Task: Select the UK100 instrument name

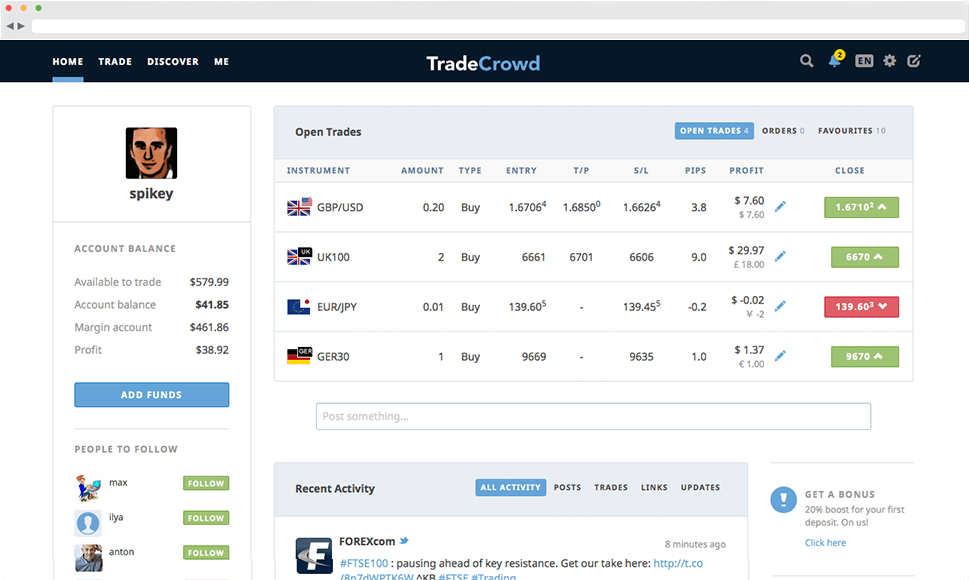Action: (333, 257)
